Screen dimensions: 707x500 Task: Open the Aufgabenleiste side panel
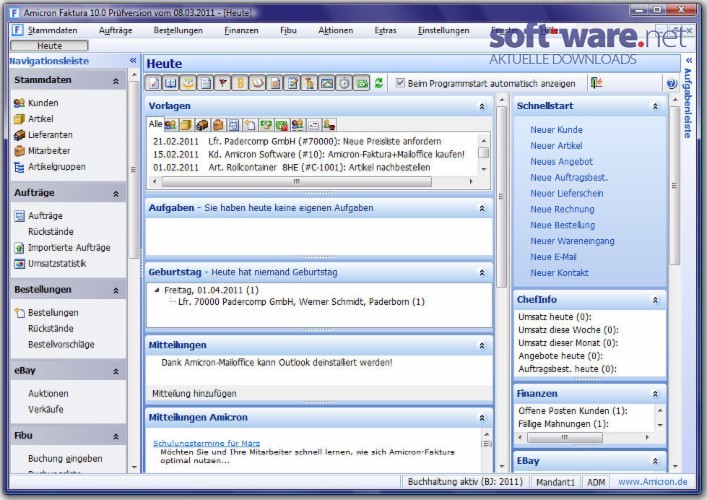(689, 103)
